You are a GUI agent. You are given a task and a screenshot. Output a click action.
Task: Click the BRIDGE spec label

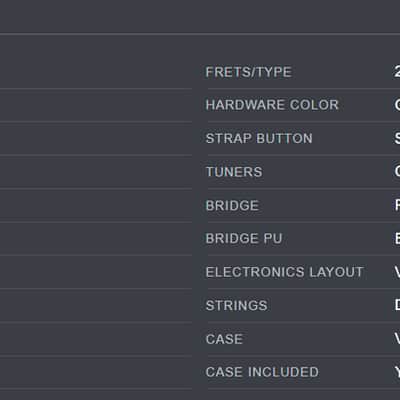click(232, 205)
